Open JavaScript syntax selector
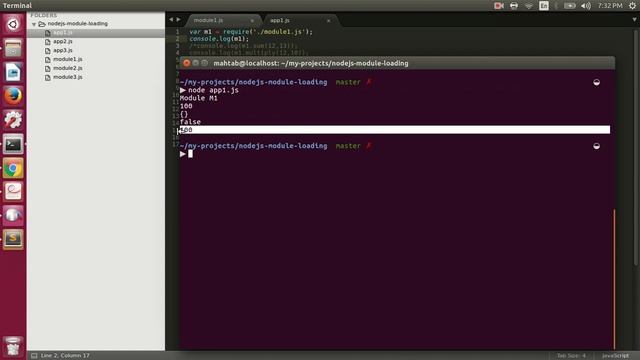This screenshot has width=640, height=360. (x=615, y=356)
